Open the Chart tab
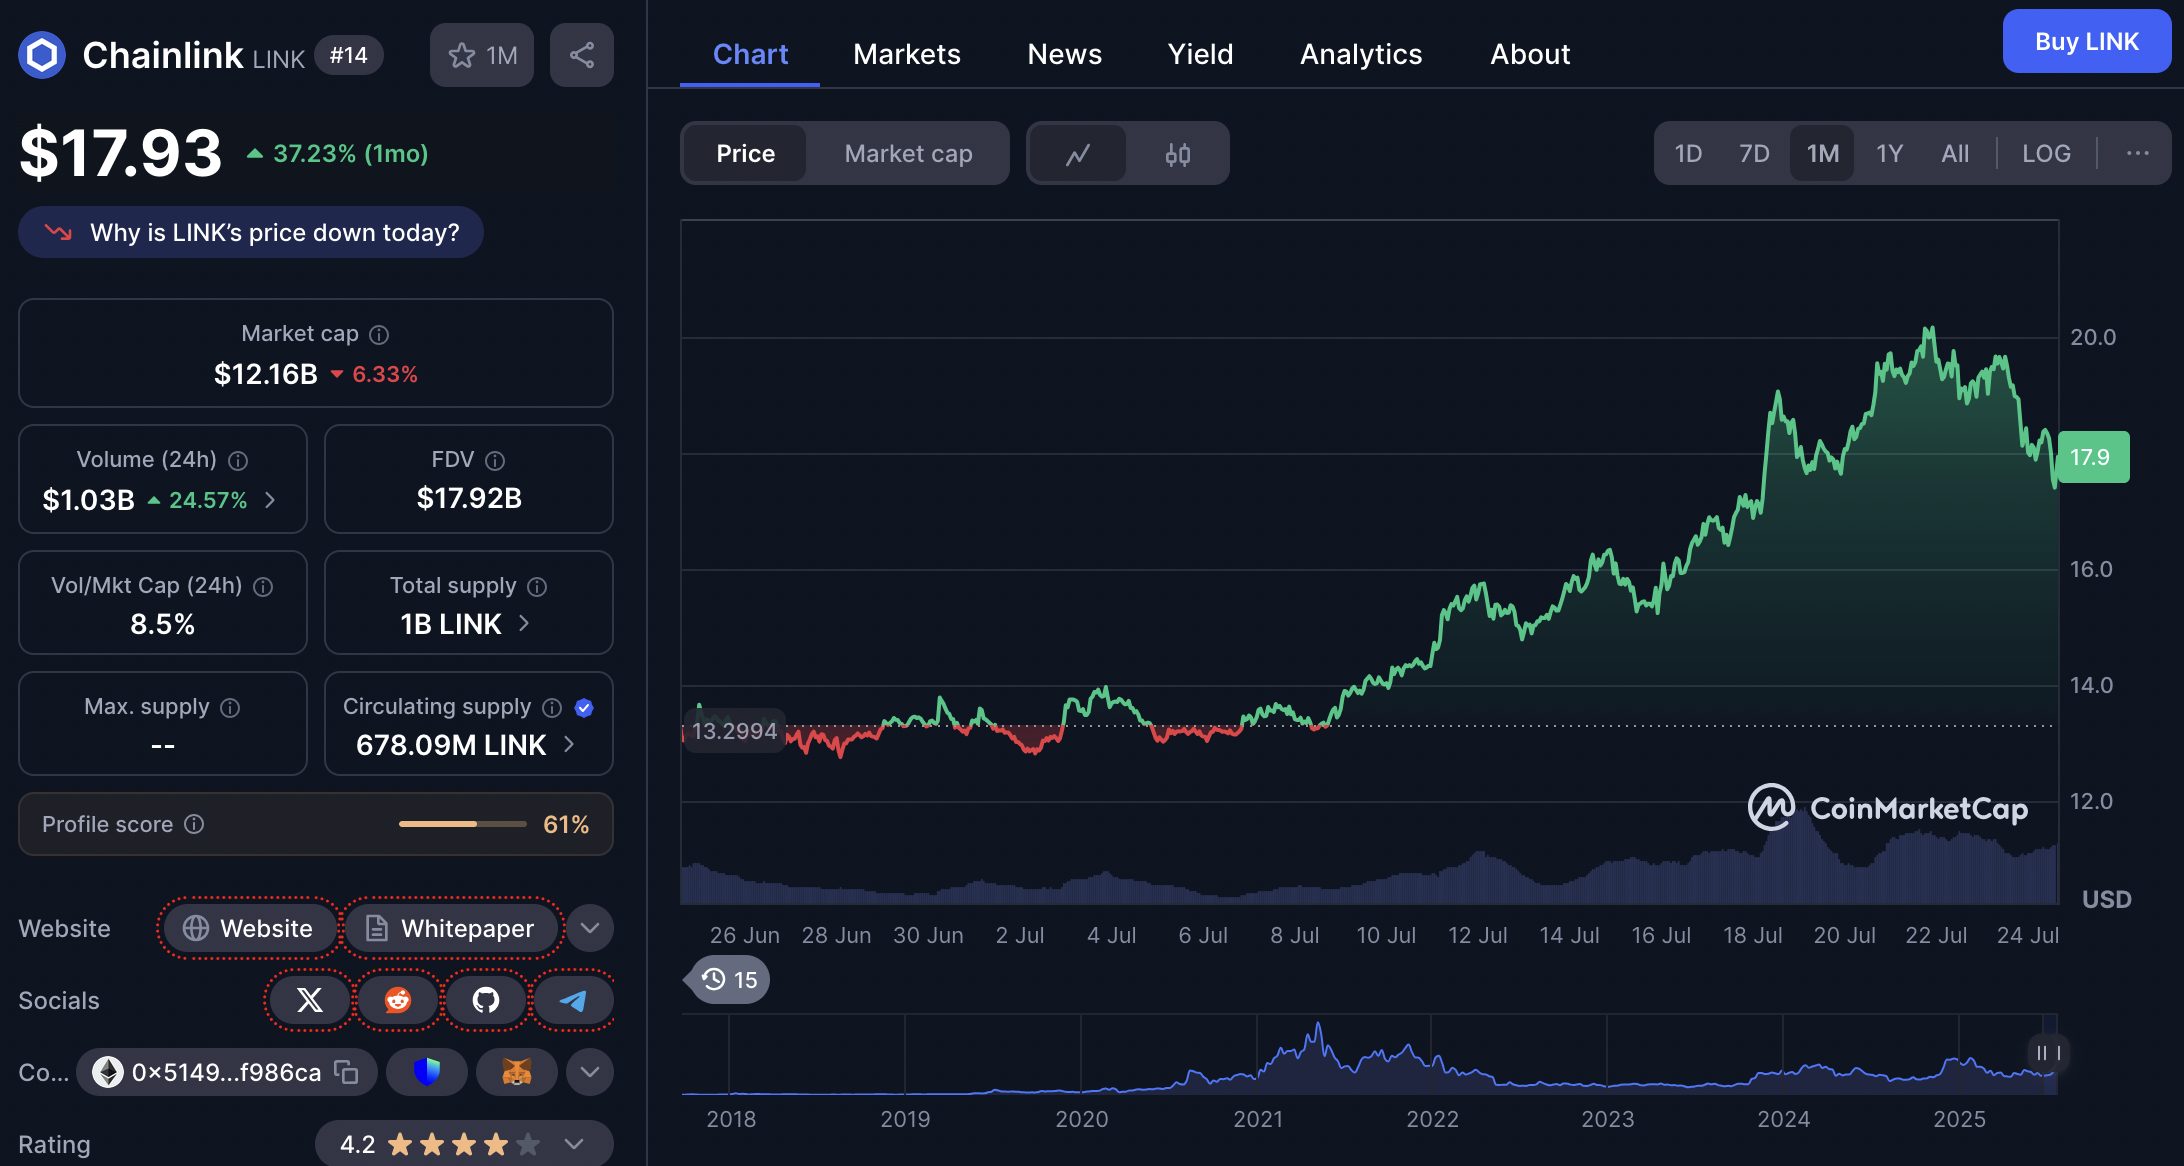This screenshot has height=1166, width=2184. pos(750,54)
